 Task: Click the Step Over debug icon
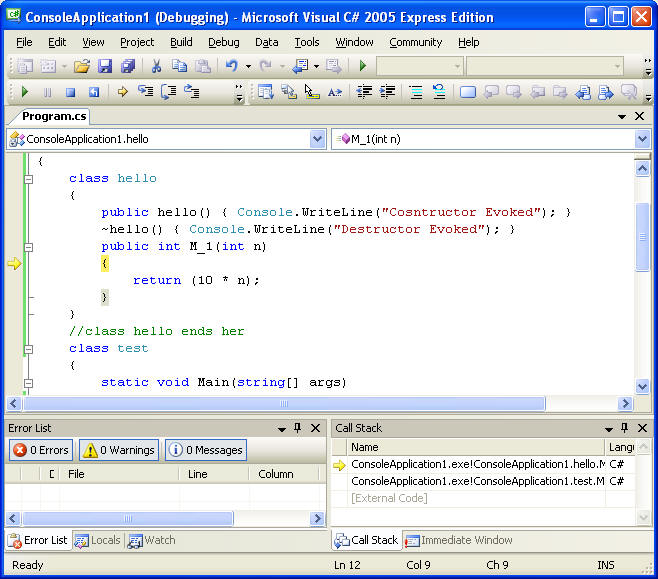[x=168, y=92]
